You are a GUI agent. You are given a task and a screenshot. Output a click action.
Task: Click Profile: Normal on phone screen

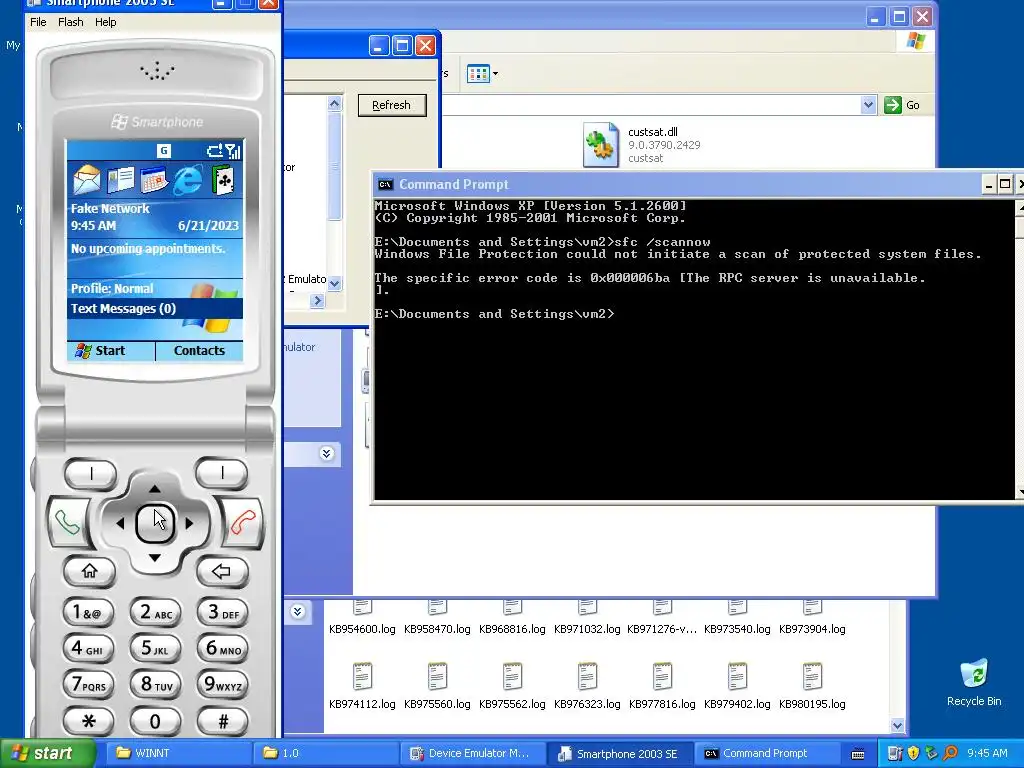pos(112,289)
